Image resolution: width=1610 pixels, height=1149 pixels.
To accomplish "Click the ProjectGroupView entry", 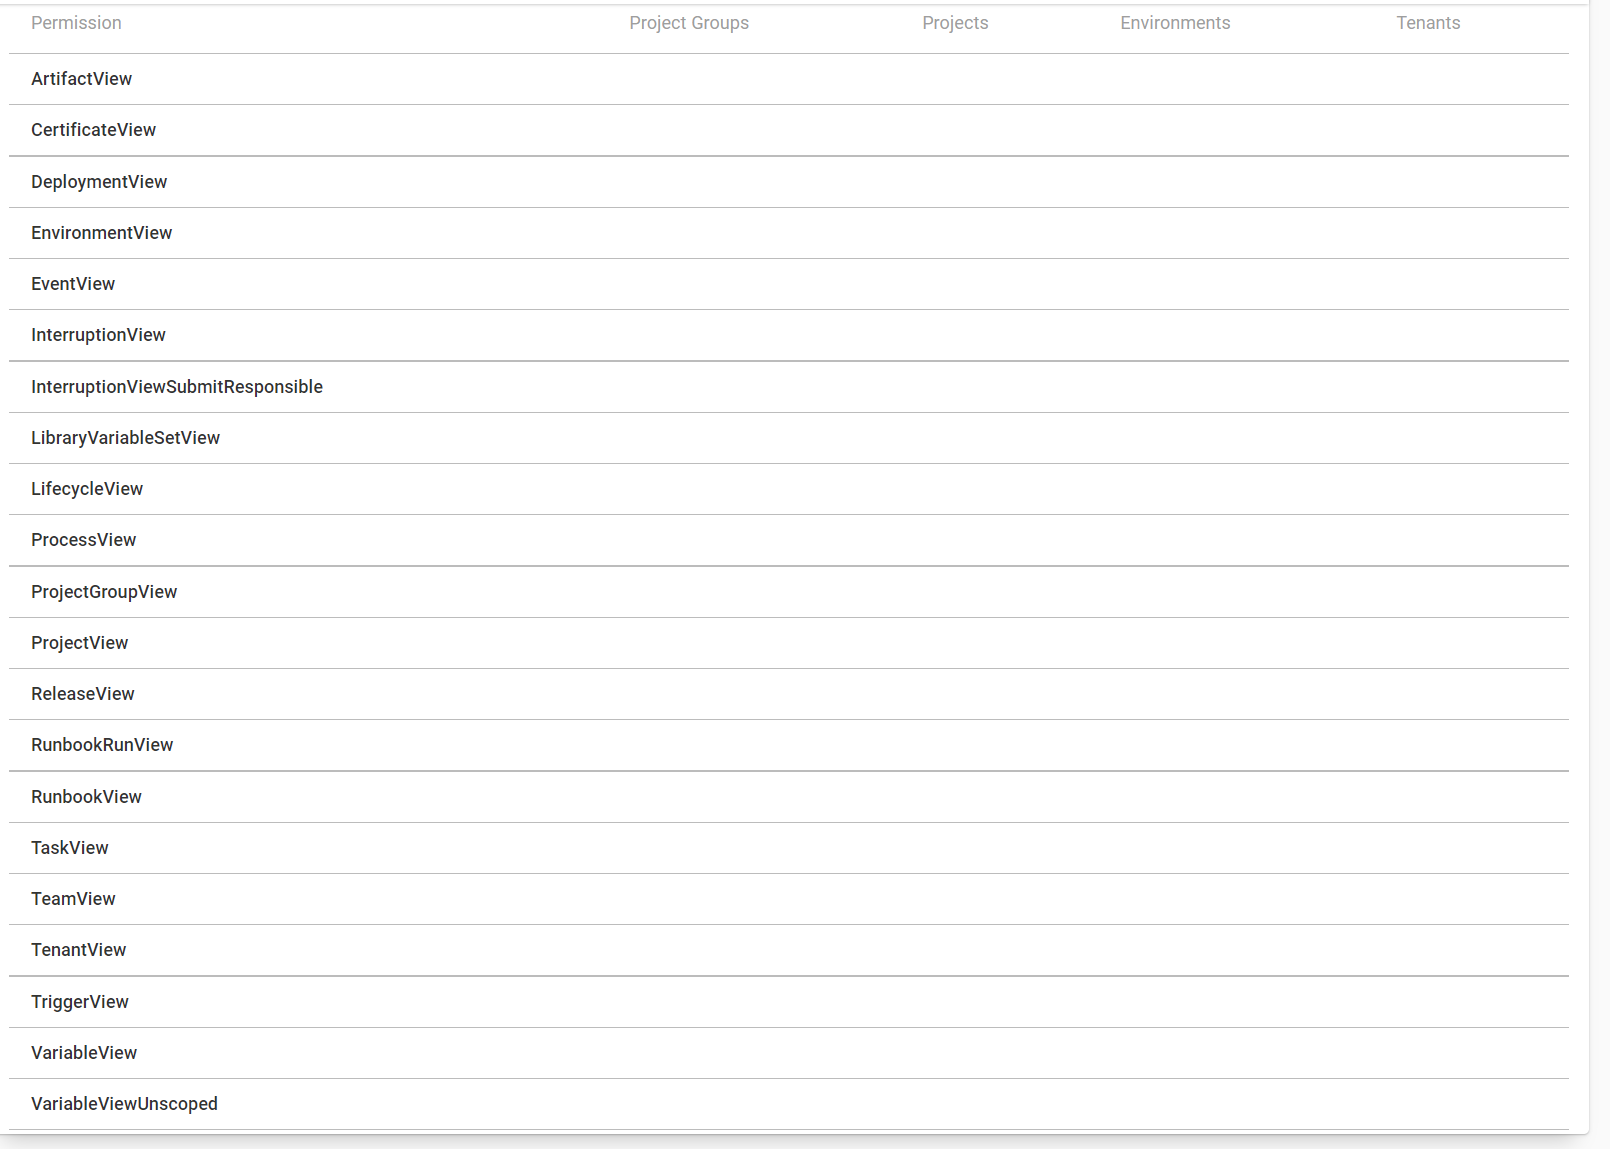I will click(x=103, y=592).
